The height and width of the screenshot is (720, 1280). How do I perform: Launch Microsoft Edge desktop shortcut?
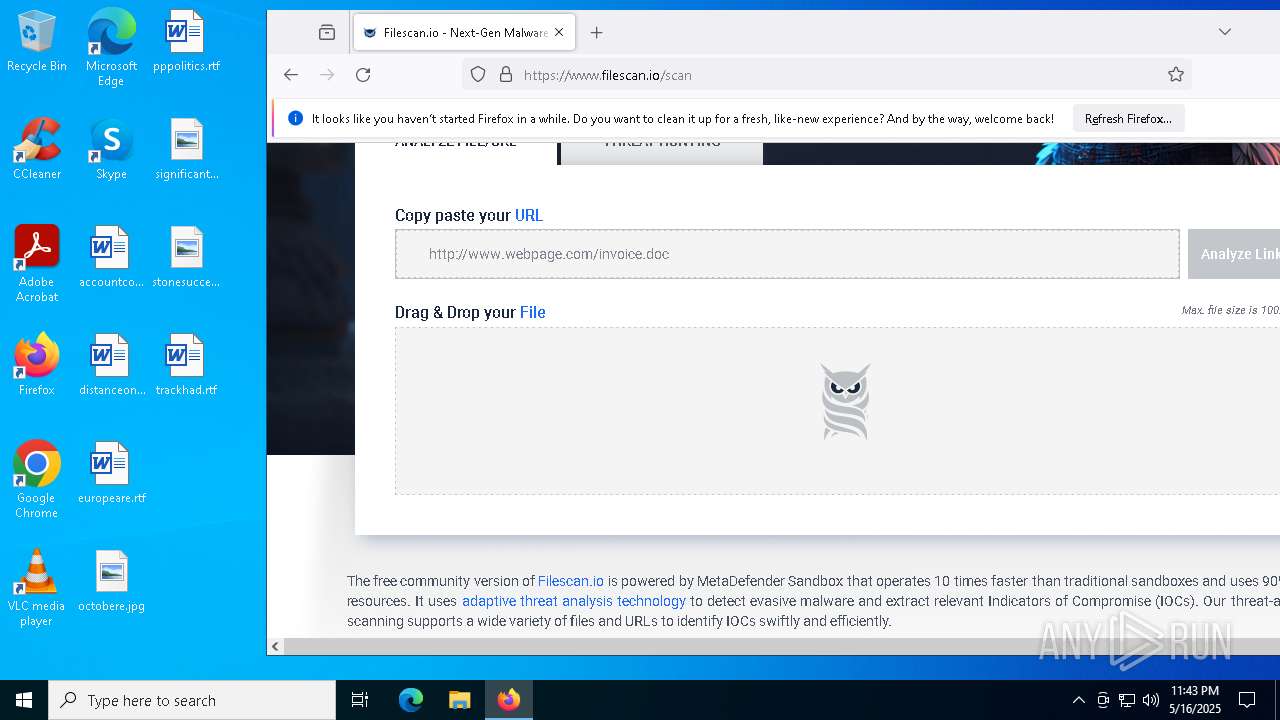[111, 48]
